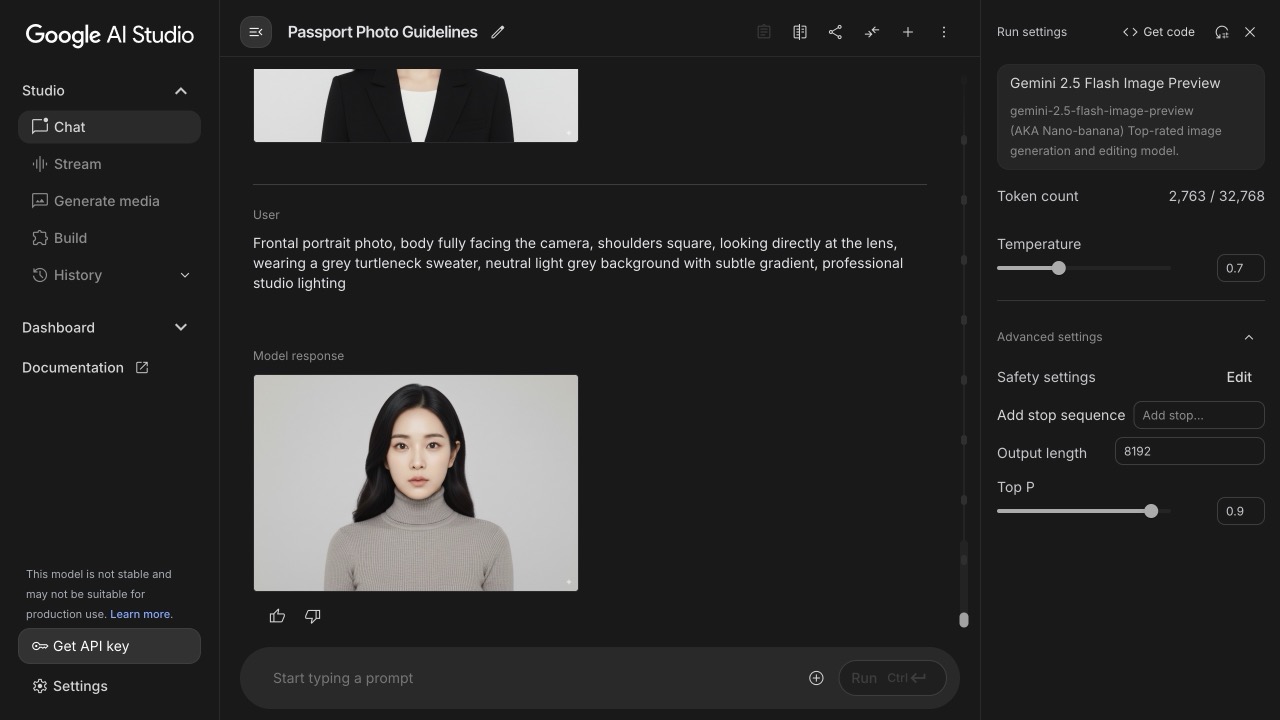Focus the Start typing a prompt box

pyautogui.click(x=530, y=678)
